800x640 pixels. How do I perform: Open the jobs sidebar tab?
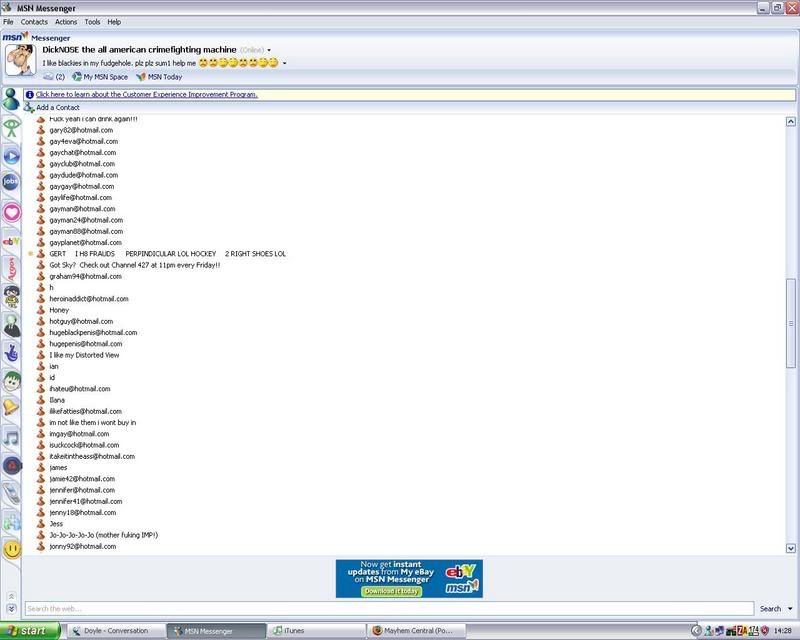point(11,181)
